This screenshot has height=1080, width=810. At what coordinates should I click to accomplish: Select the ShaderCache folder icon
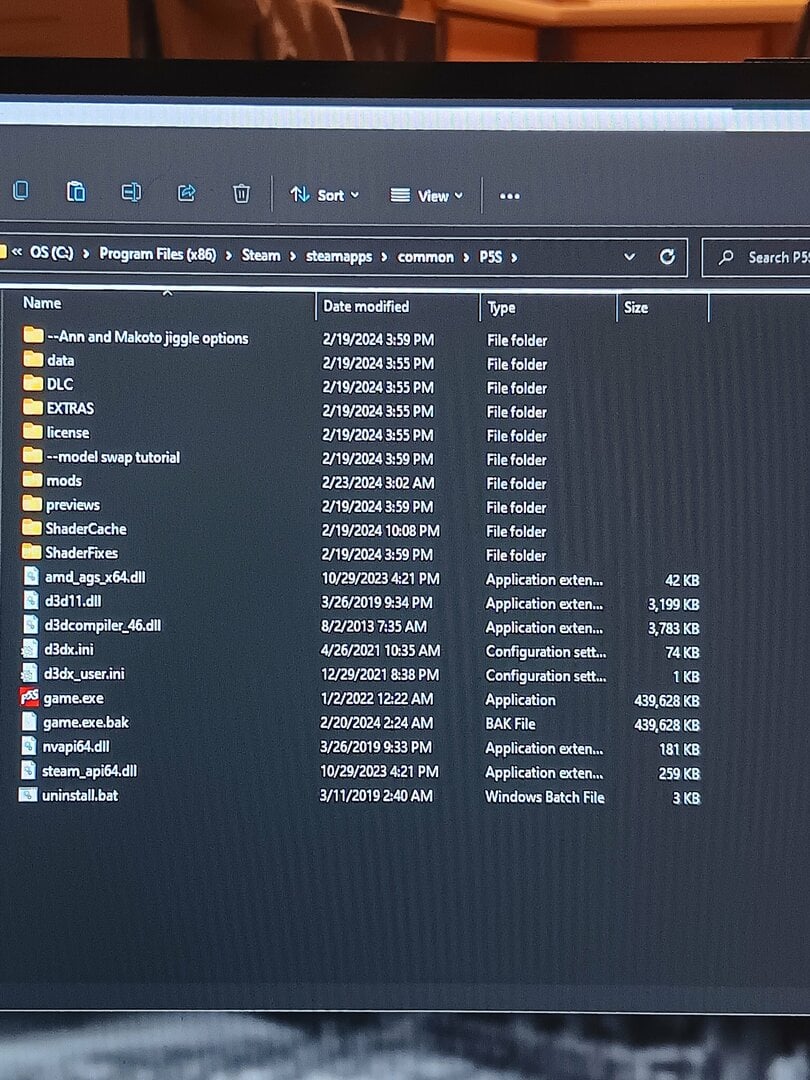coord(32,528)
